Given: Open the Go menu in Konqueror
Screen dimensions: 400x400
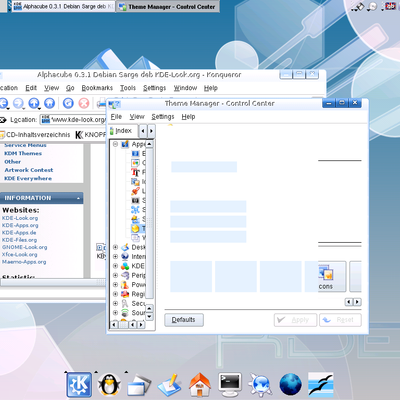Looking at the screenshot, I should 70,88.
